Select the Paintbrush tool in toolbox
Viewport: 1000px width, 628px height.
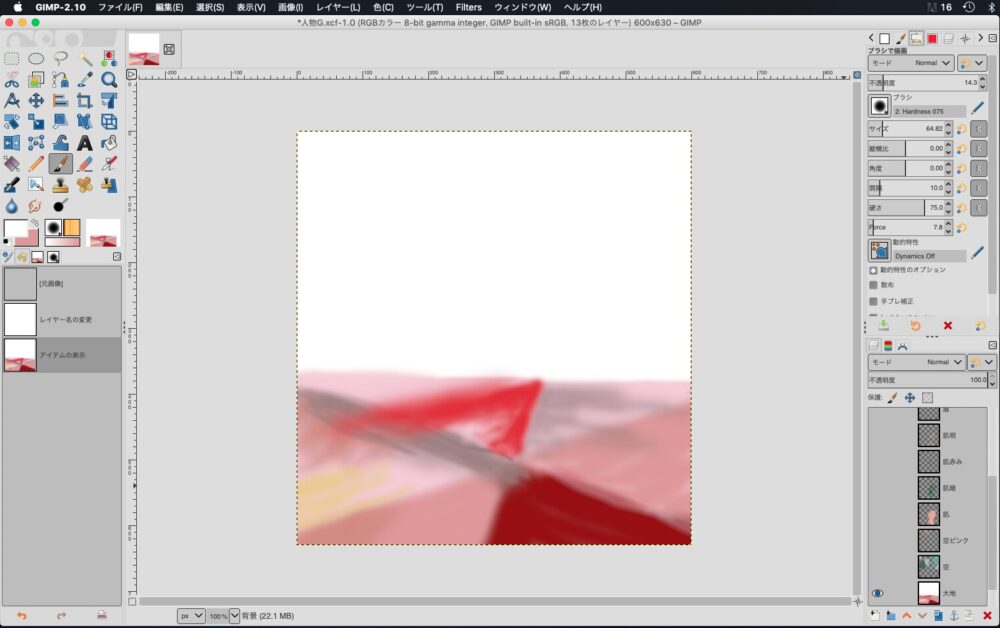[x=60, y=163]
